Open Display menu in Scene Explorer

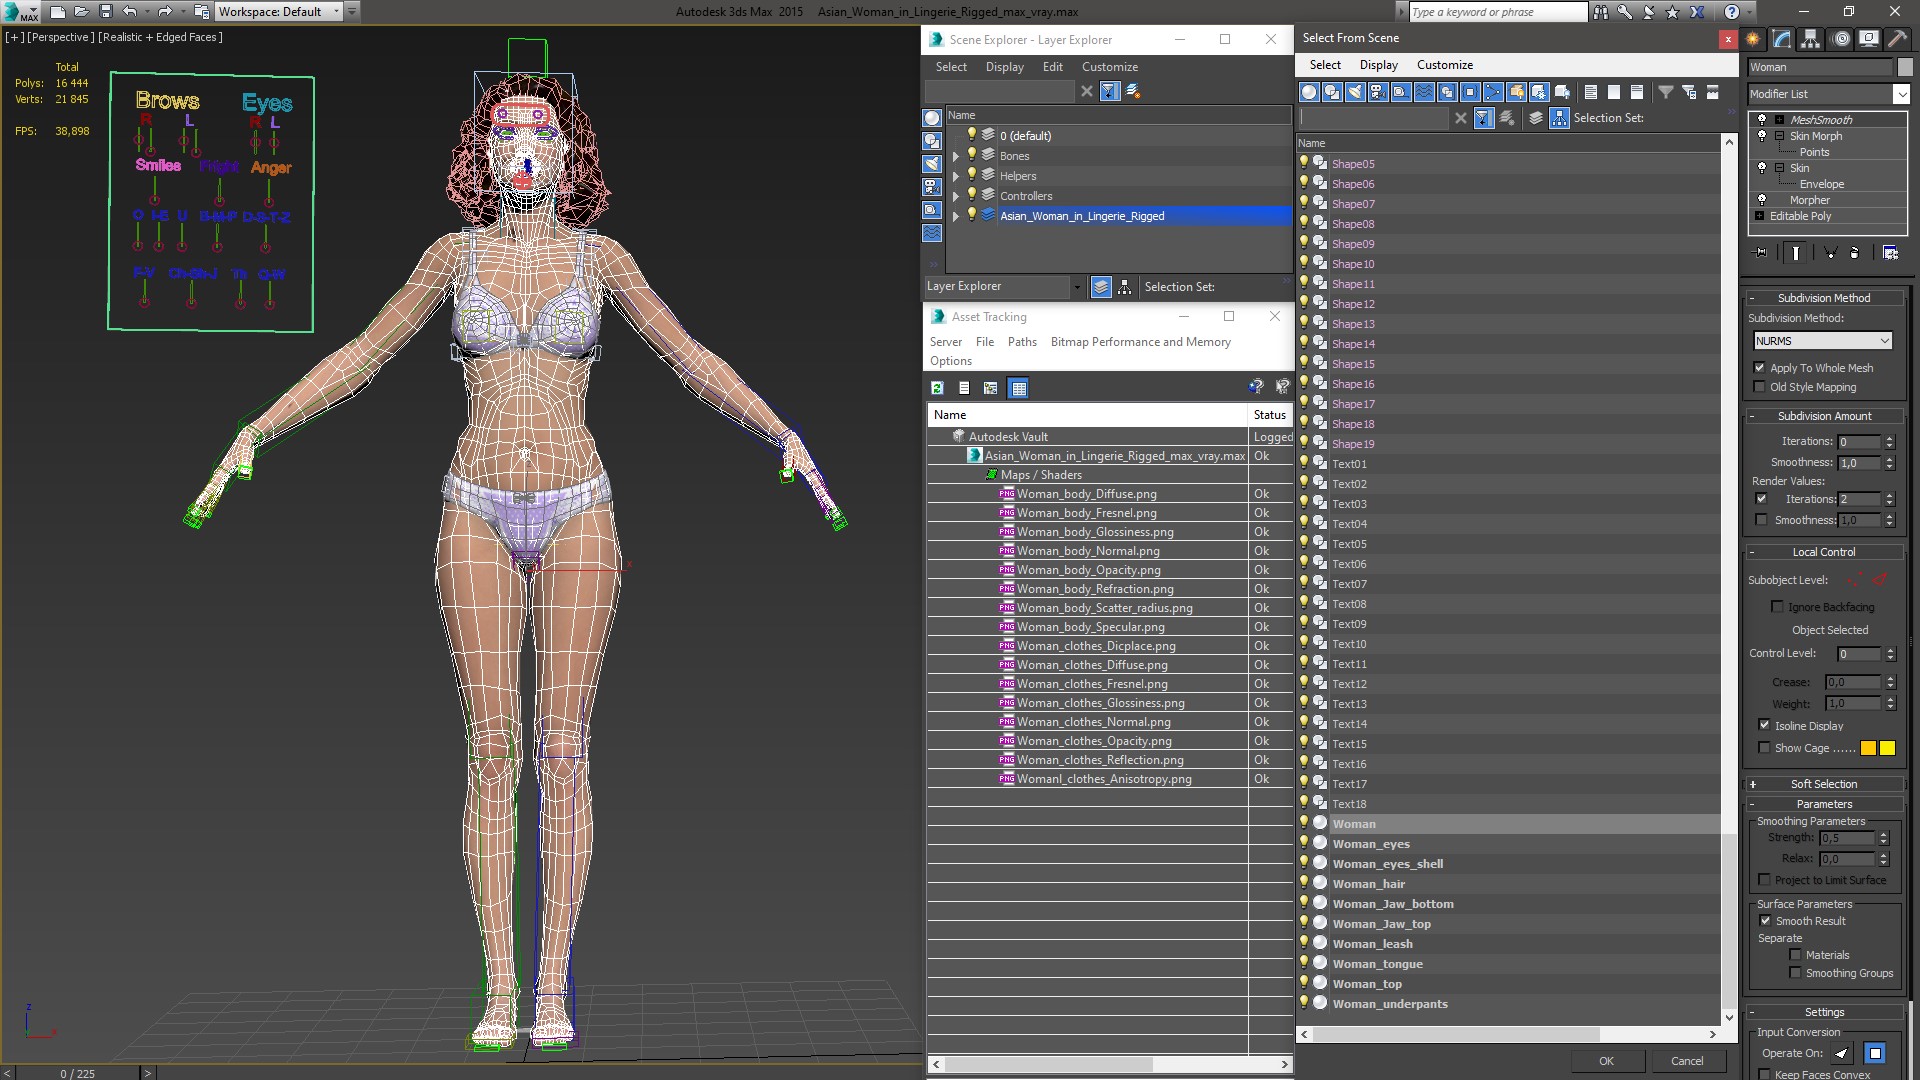[x=1004, y=67]
